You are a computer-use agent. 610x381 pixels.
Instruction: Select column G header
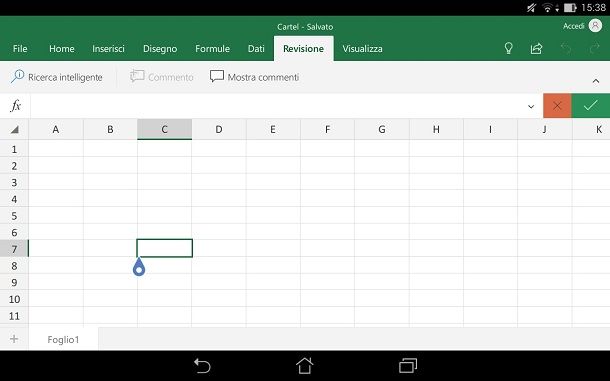point(382,129)
